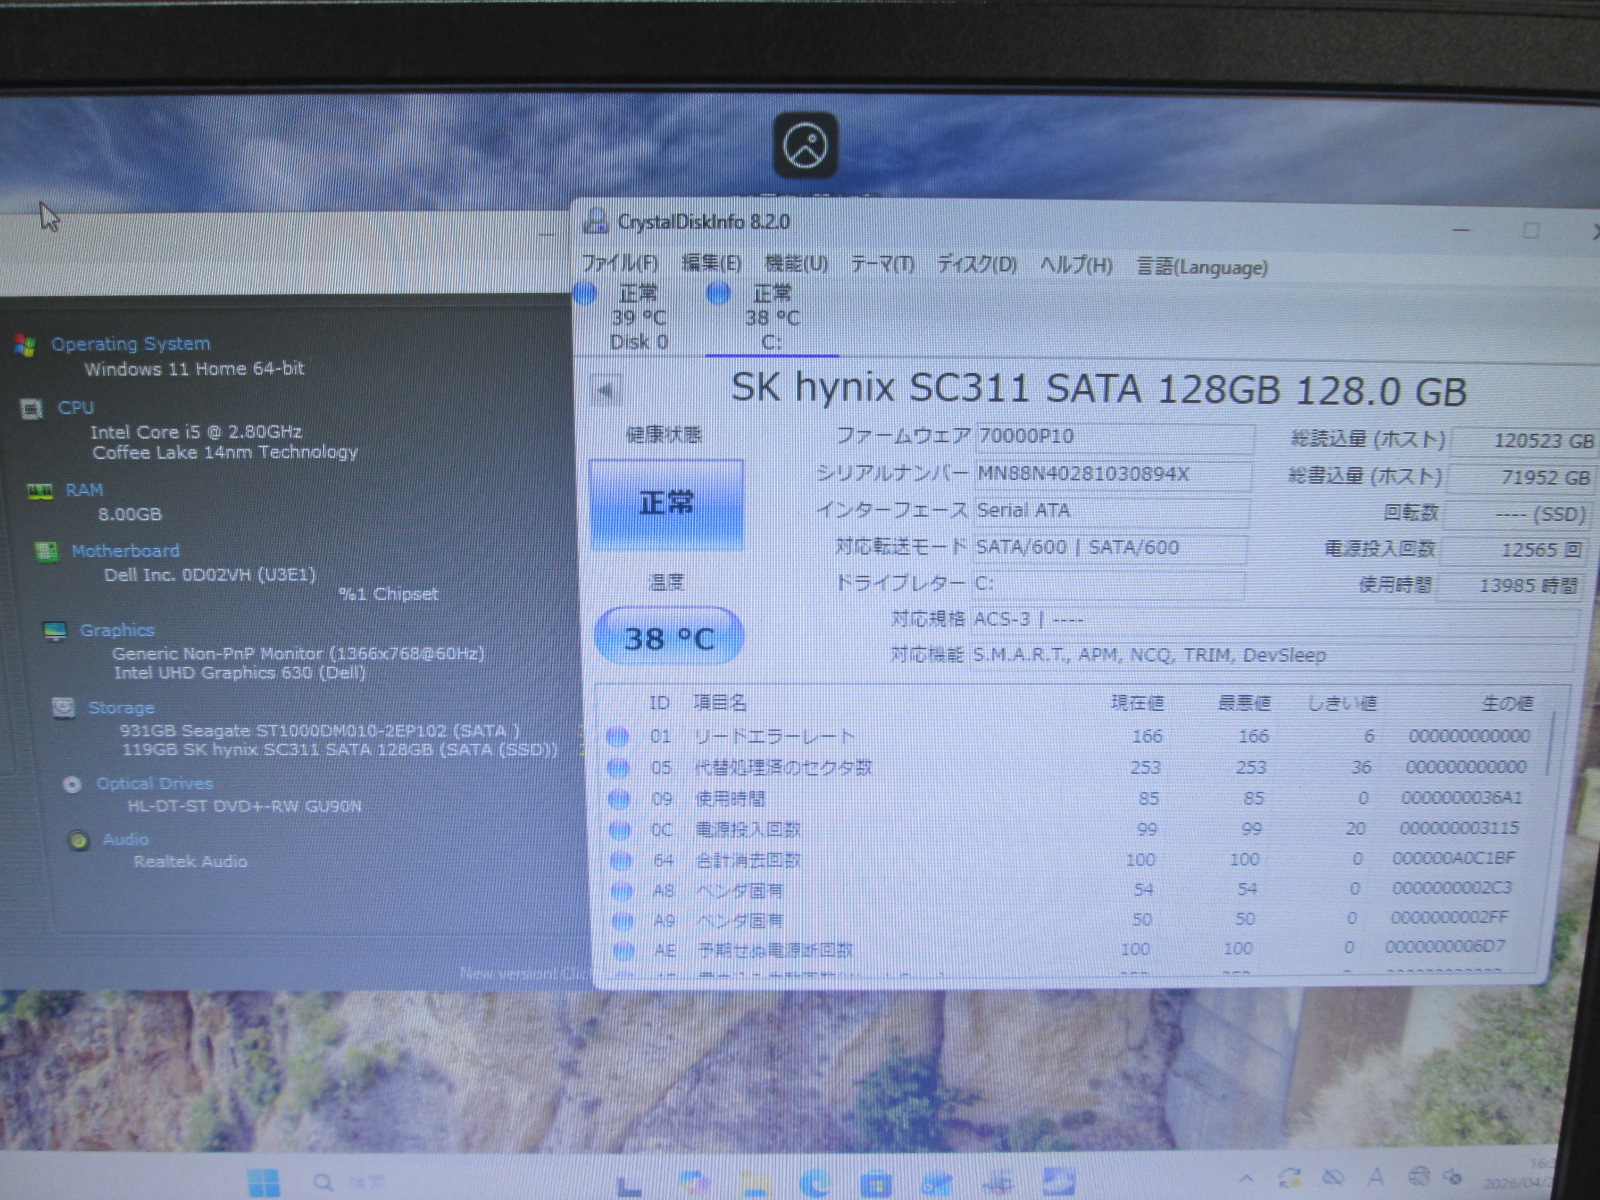Screen dimensions: 1600x1200
Task: Open the 言語(Language) menu
Action: pyautogui.click(x=1202, y=267)
